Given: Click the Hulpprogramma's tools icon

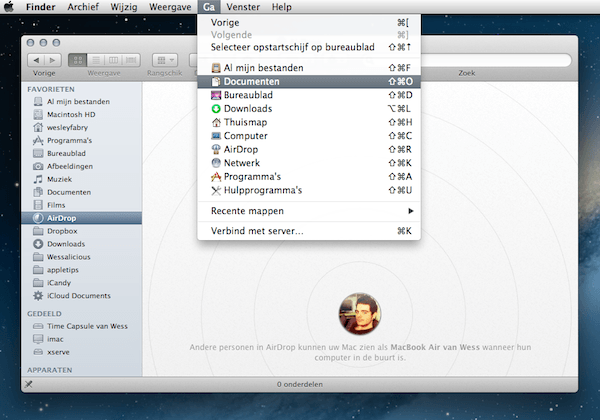Looking at the screenshot, I should click(216, 190).
